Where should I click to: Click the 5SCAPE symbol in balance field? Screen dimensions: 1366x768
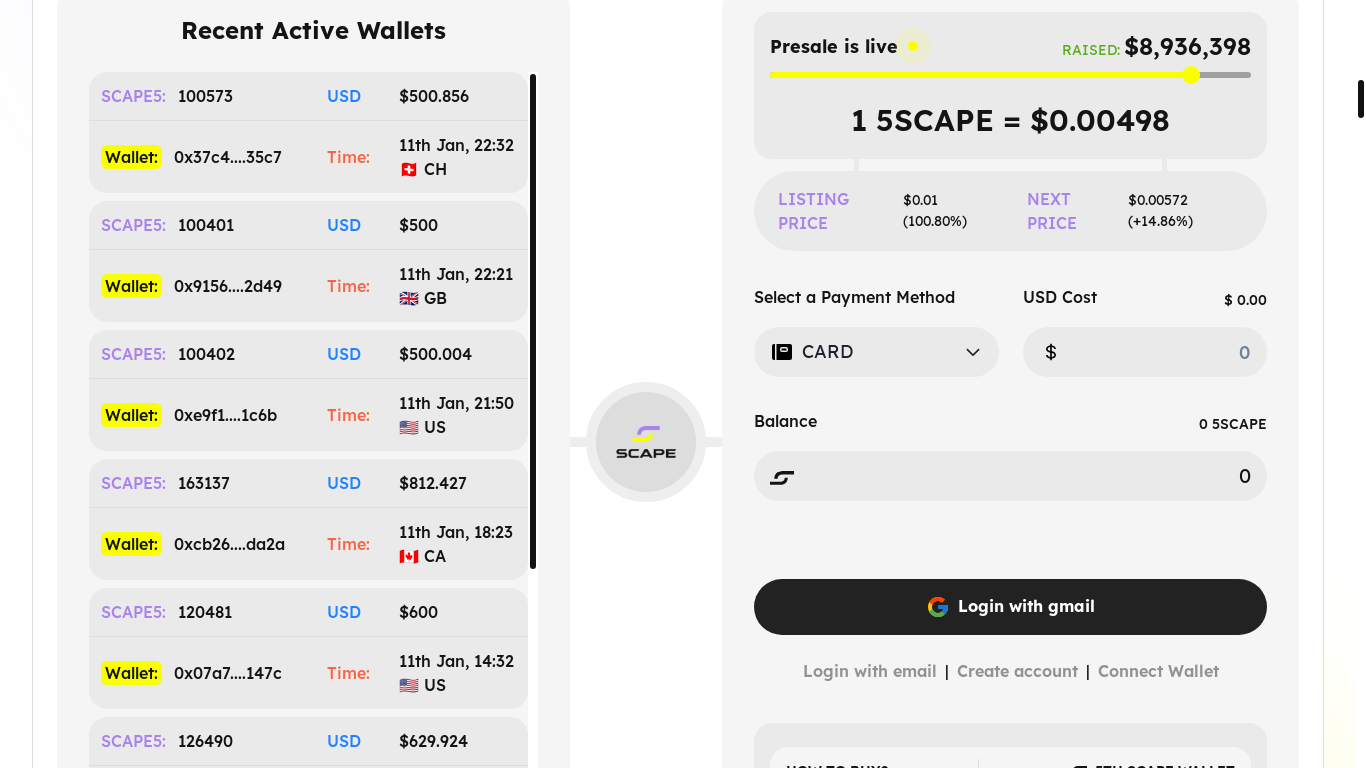click(782, 477)
